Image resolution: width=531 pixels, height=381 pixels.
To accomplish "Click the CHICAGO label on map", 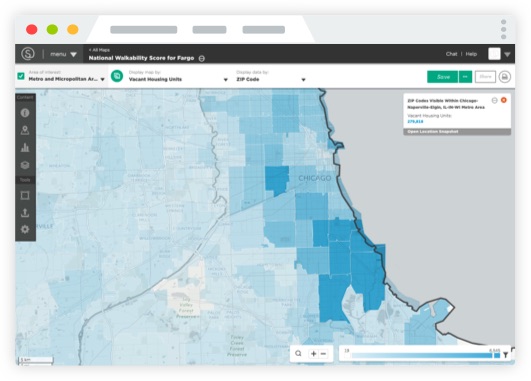I will pyautogui.click(x=315, y=178).
